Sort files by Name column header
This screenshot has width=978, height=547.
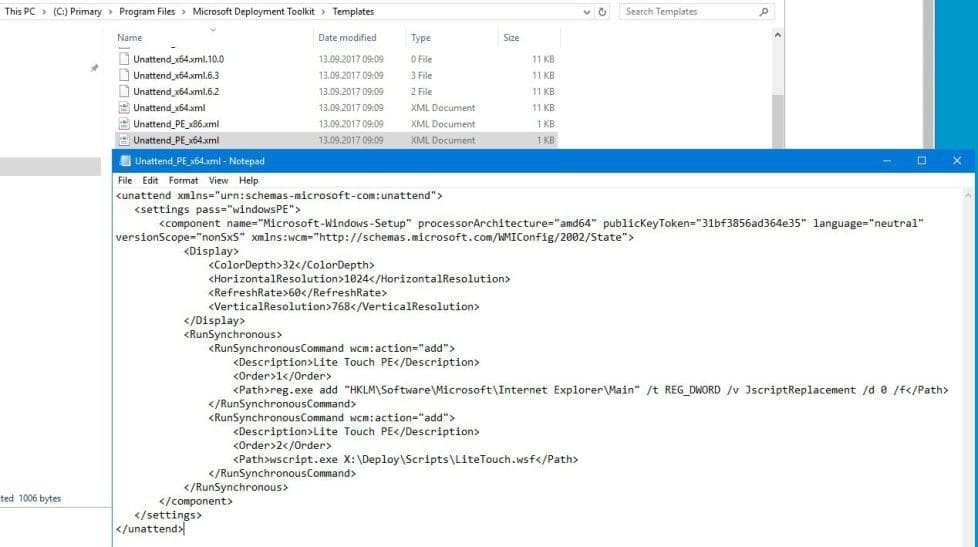click(x=130, y=38)
